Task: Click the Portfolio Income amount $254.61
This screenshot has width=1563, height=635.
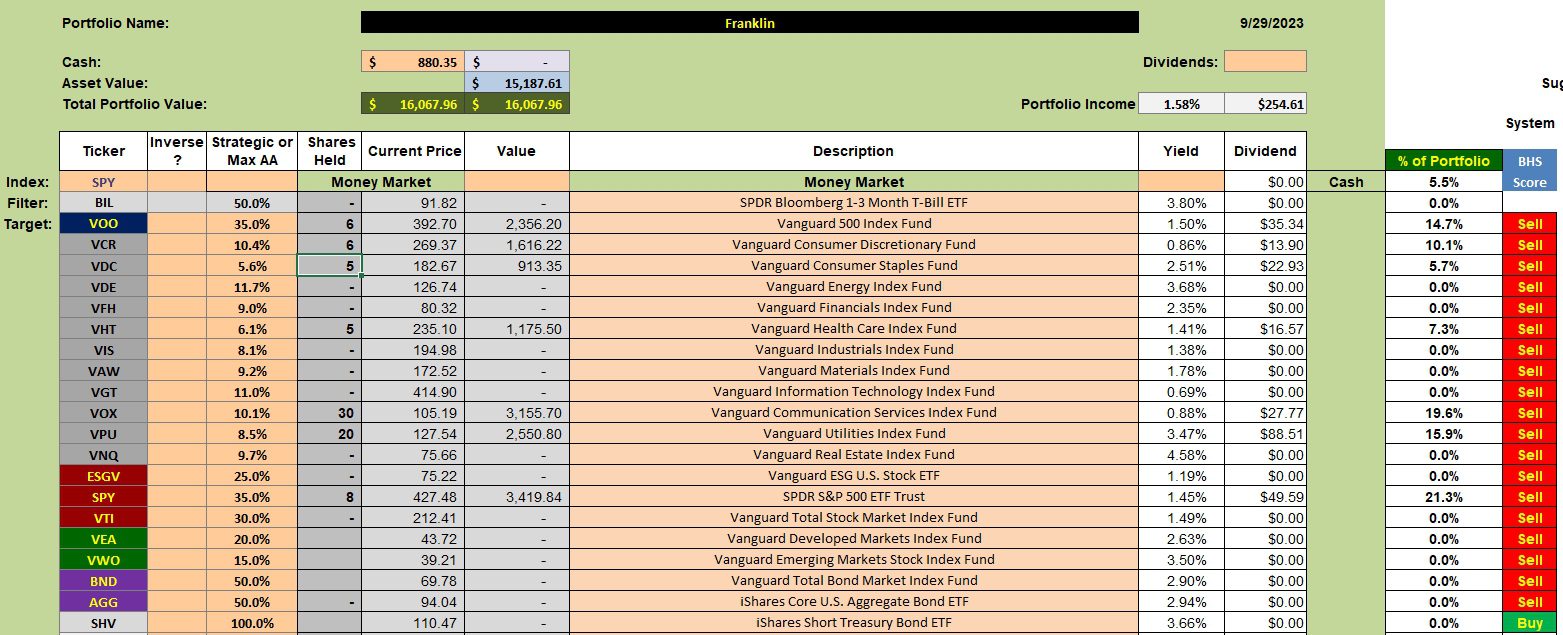Action: [x=1265, y=104]
